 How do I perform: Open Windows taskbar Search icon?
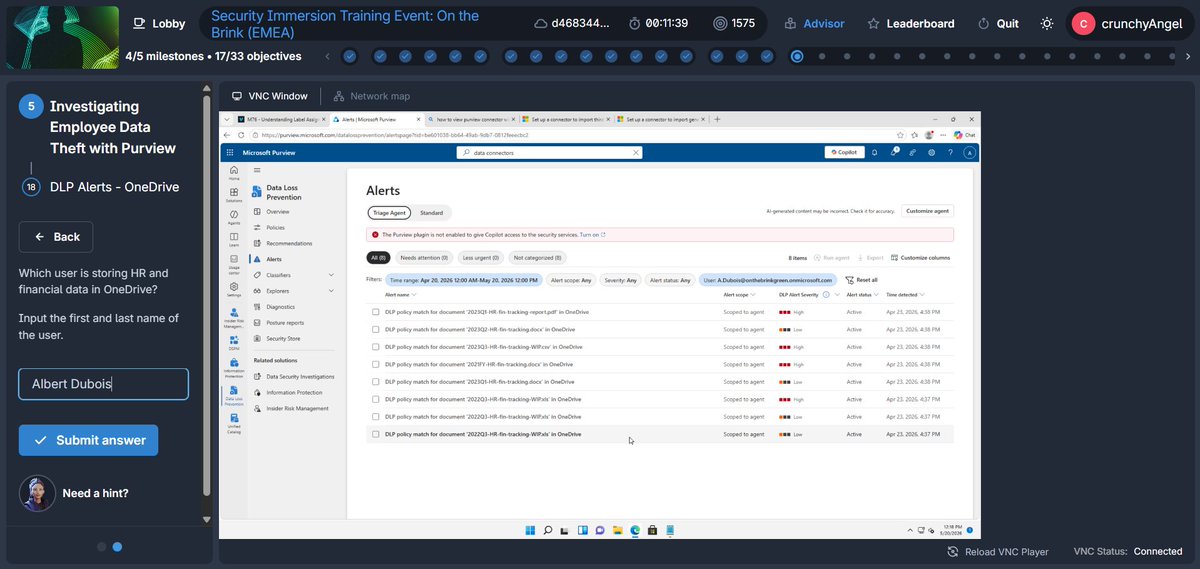coord(548,529)
